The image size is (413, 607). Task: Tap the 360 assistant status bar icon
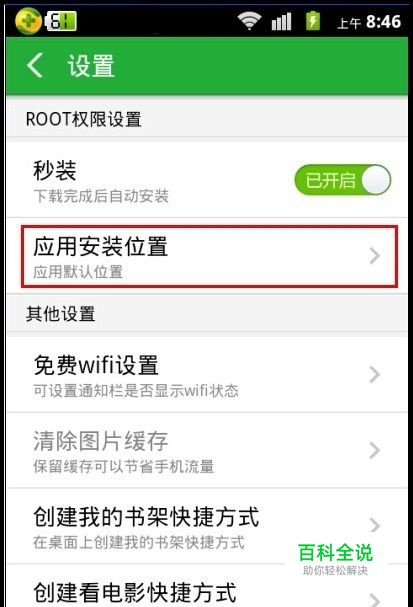28,20
